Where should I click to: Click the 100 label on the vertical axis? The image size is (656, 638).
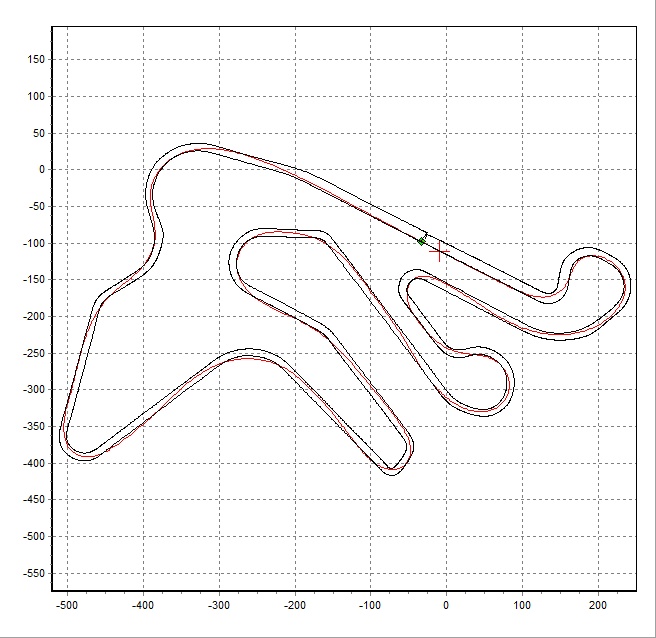[36, 96]
